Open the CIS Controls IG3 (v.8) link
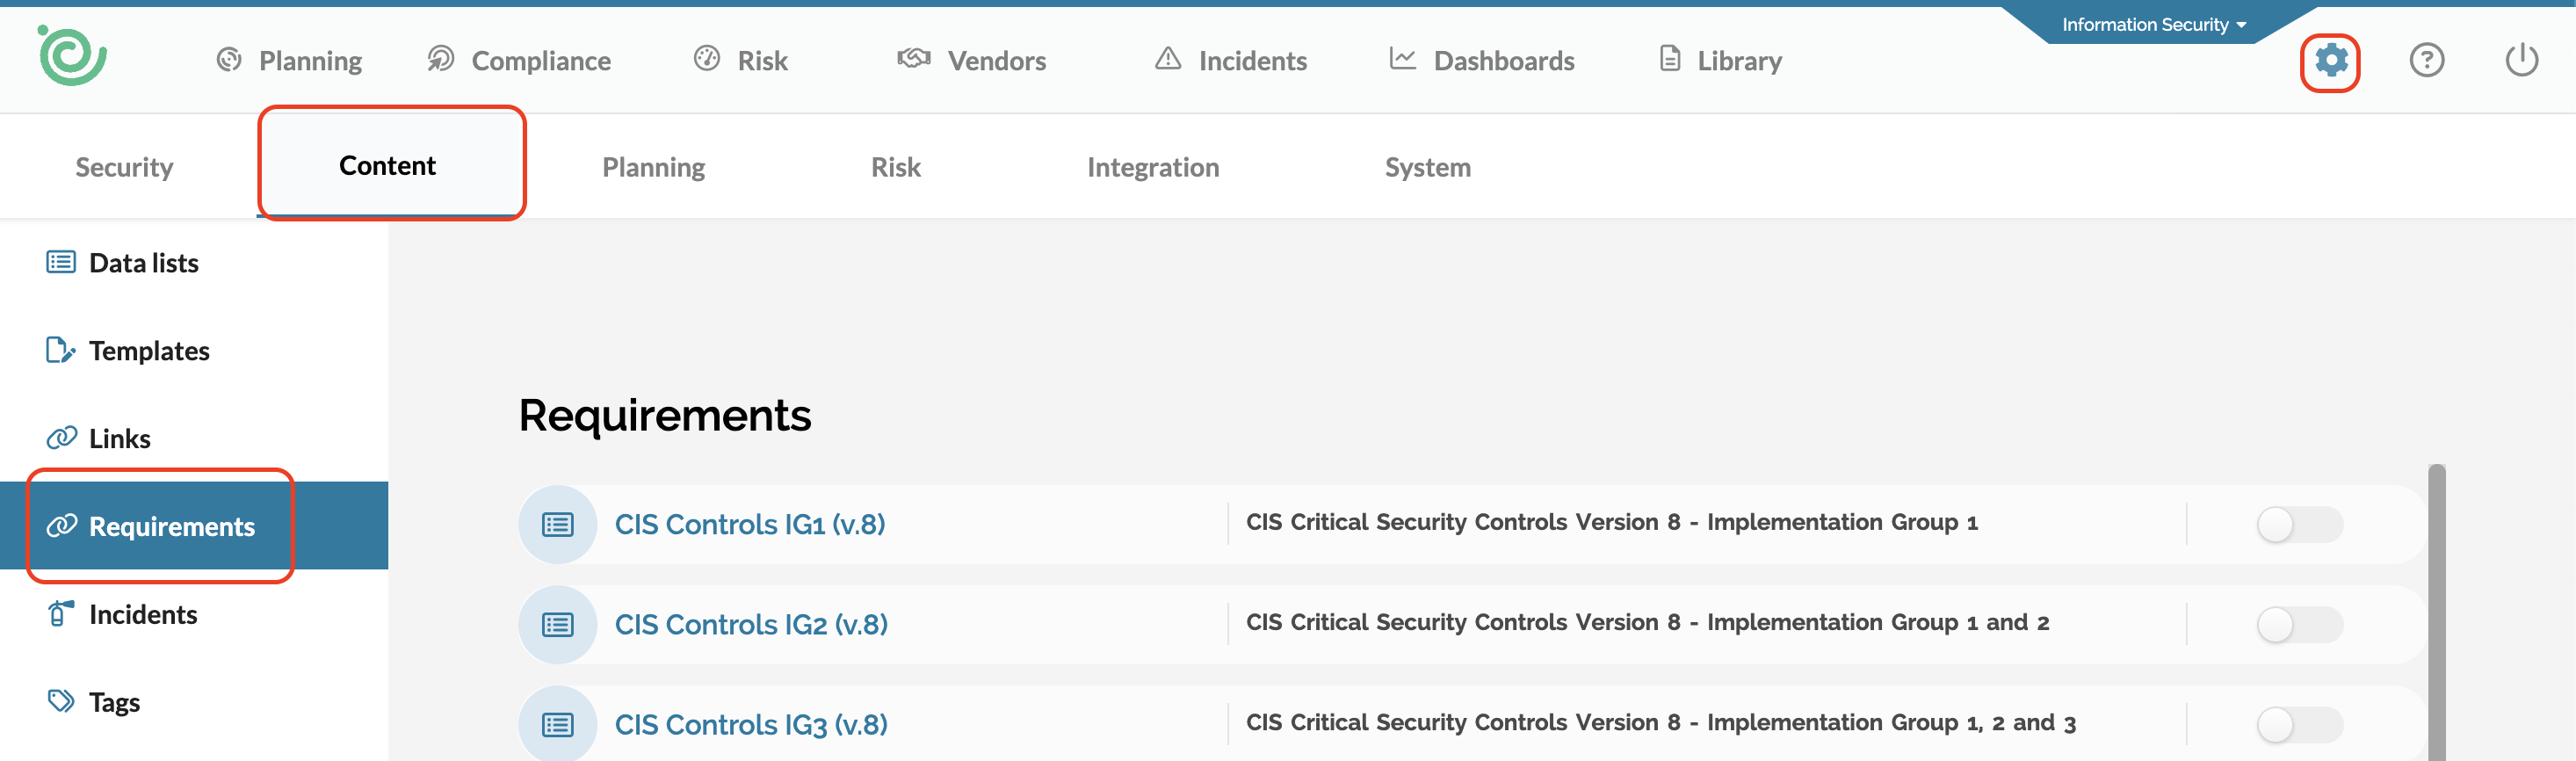Image resolution: width=2576 pixels, height=761 pixels. tap(750, 725)
